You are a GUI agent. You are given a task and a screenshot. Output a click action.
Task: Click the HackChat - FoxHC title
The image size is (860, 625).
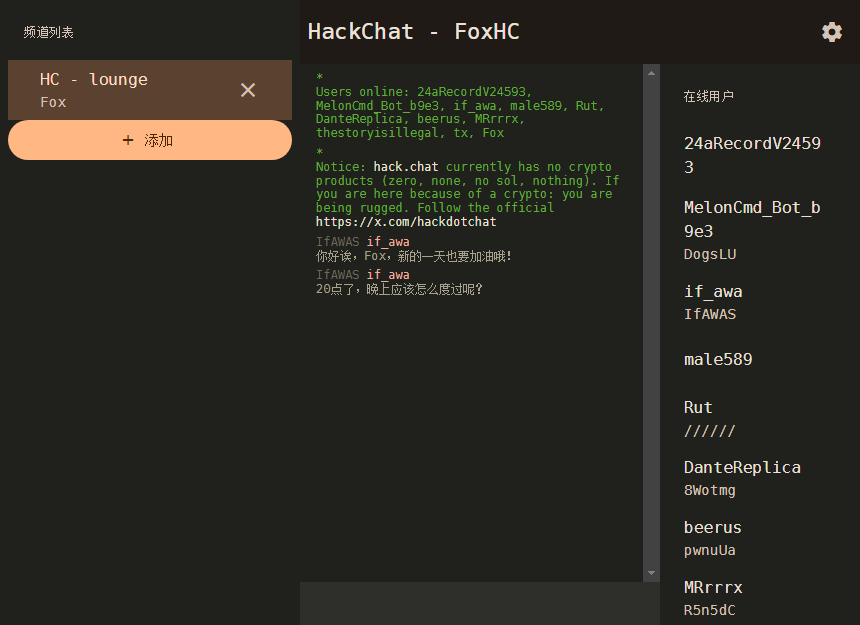414,32
